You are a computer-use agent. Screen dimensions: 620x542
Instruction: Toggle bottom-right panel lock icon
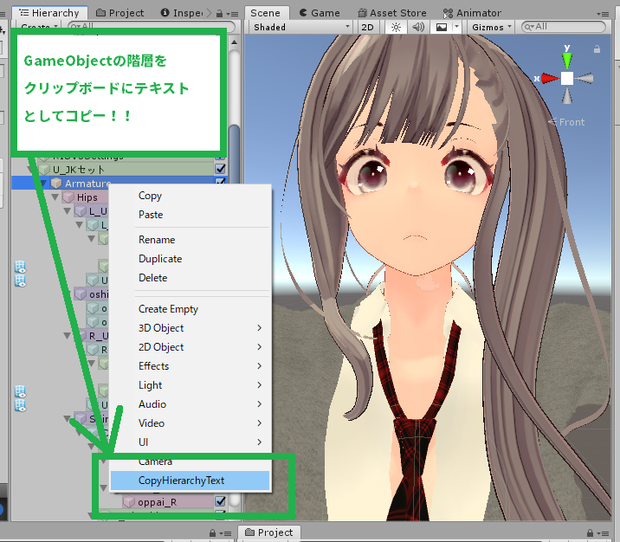coord(590,533)
